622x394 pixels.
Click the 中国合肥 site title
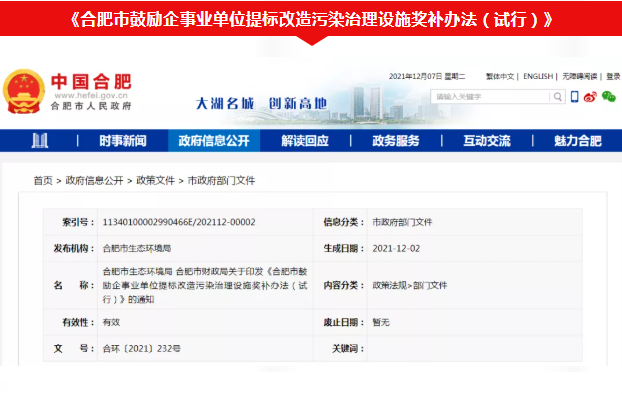tap(91, 81)
